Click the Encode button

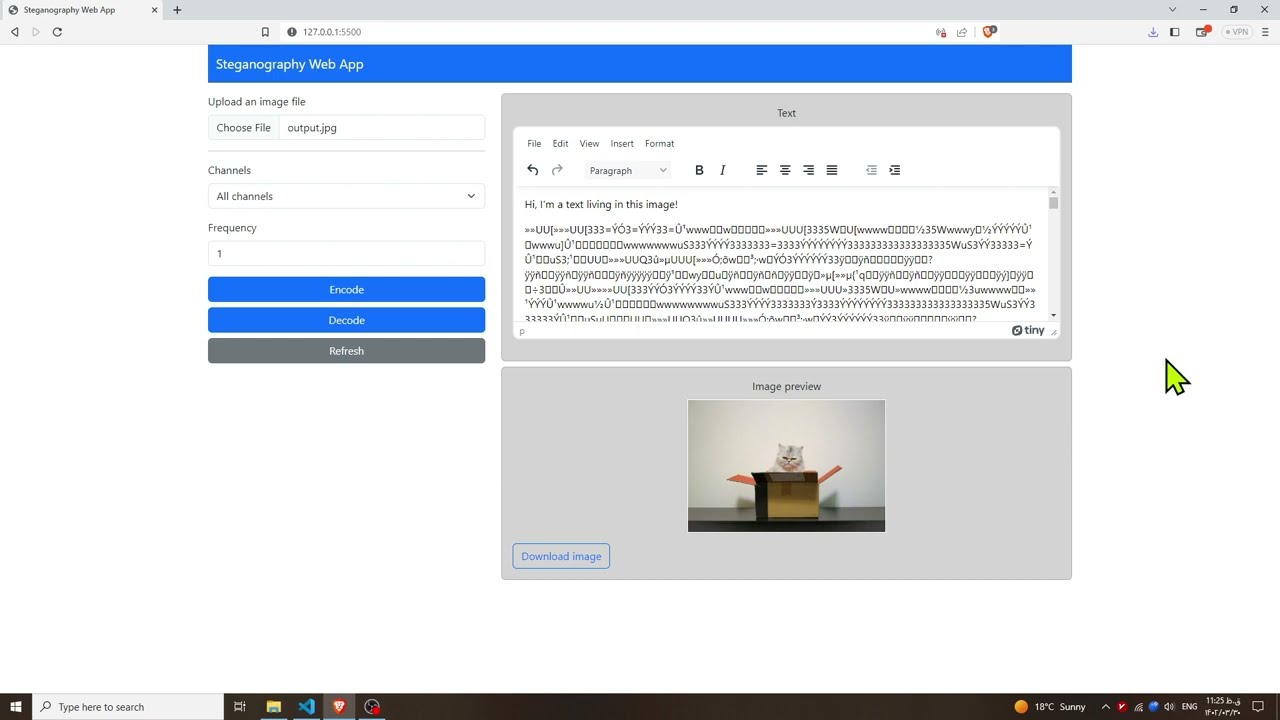(346, 289)
